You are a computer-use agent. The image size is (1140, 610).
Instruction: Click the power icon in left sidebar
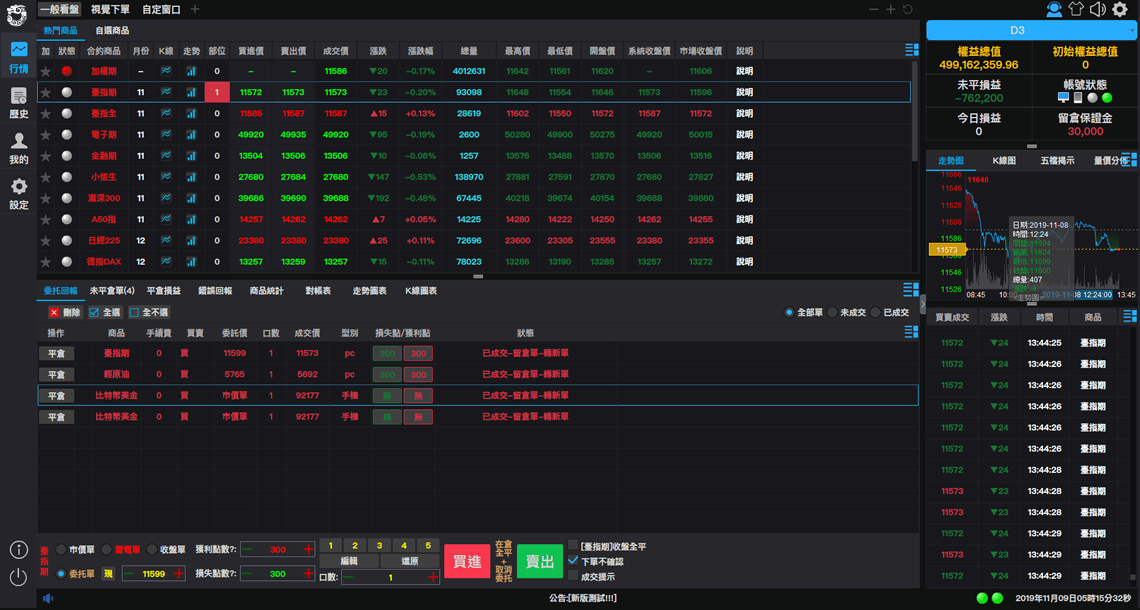(18, 577)
